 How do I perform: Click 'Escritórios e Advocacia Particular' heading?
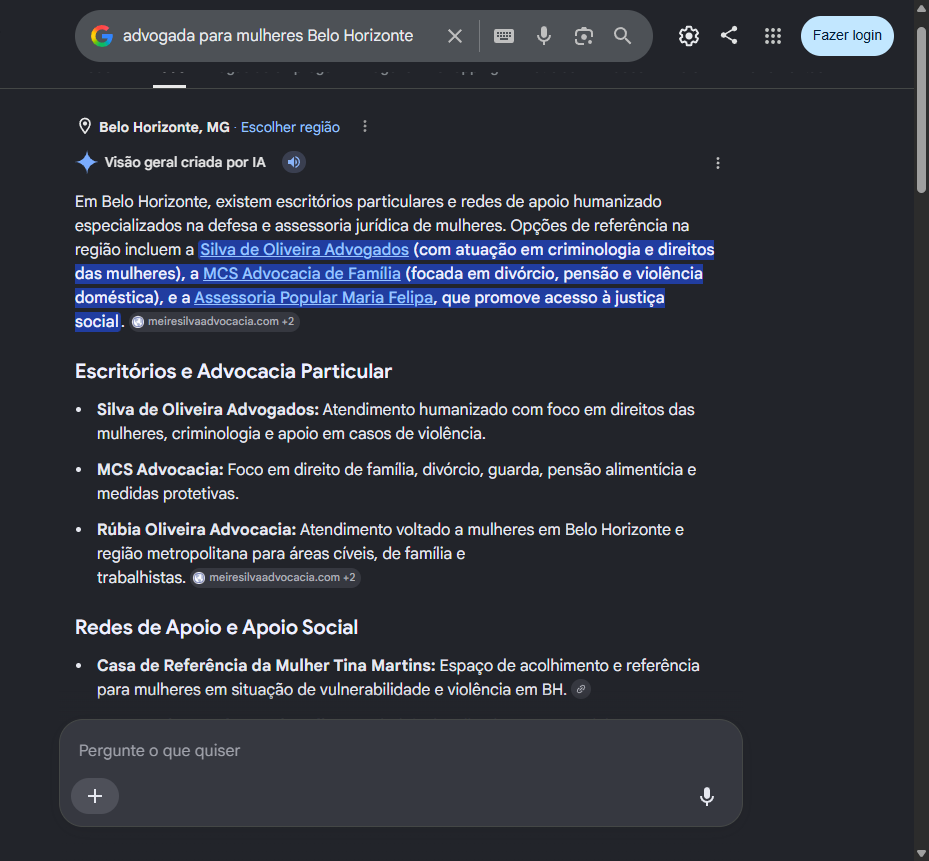233,372
